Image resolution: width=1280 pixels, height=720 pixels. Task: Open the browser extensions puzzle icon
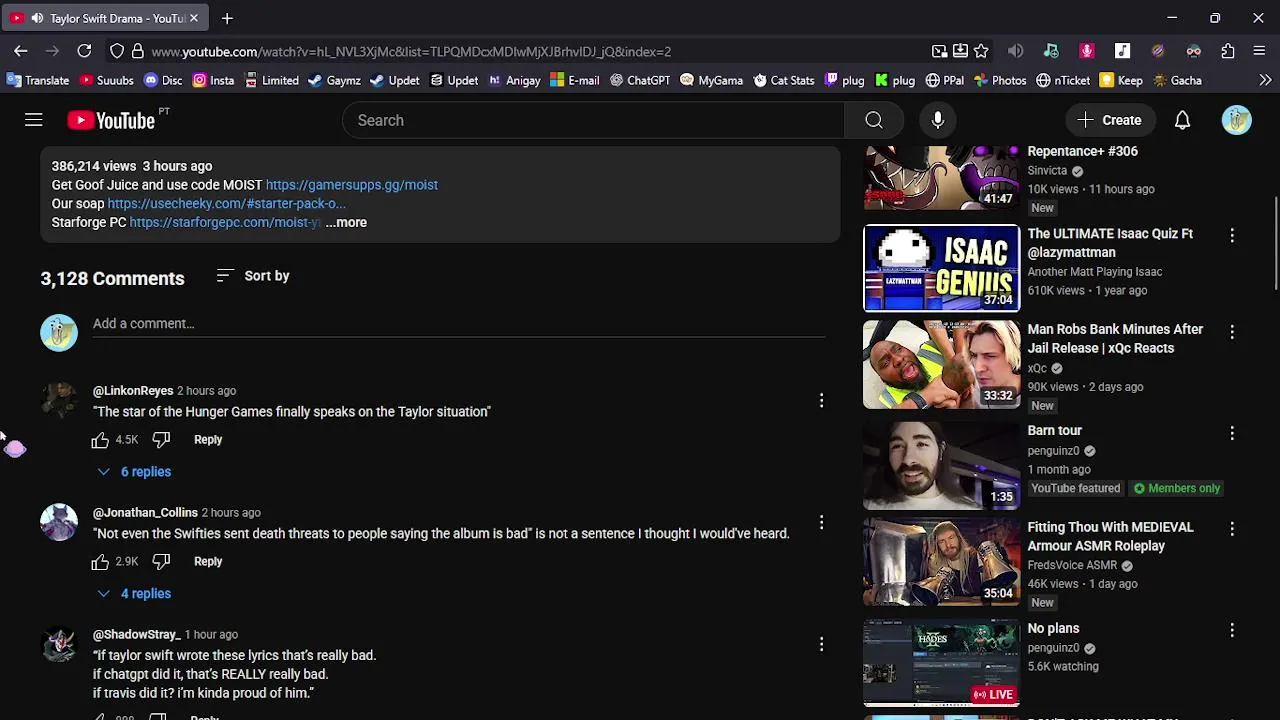click(x=1228, y=51)
